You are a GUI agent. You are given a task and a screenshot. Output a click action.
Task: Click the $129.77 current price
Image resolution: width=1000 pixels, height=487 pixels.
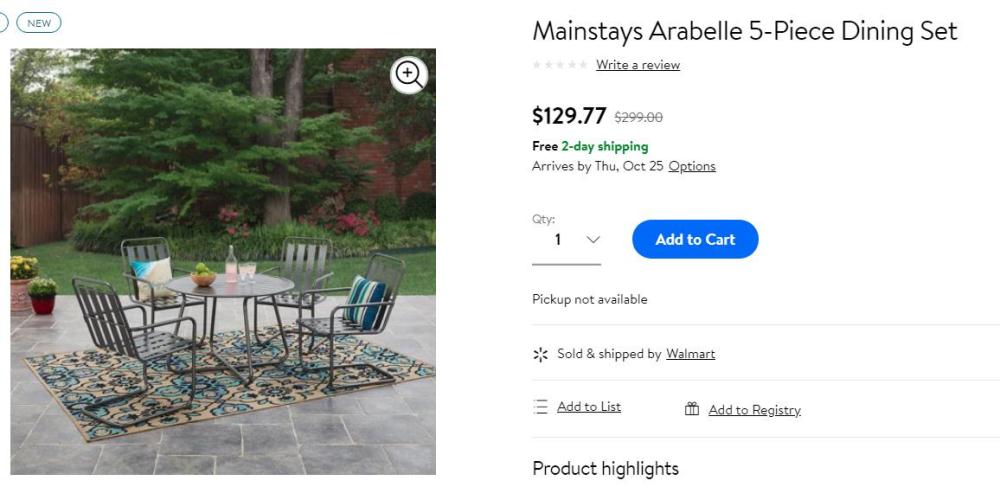569,116
